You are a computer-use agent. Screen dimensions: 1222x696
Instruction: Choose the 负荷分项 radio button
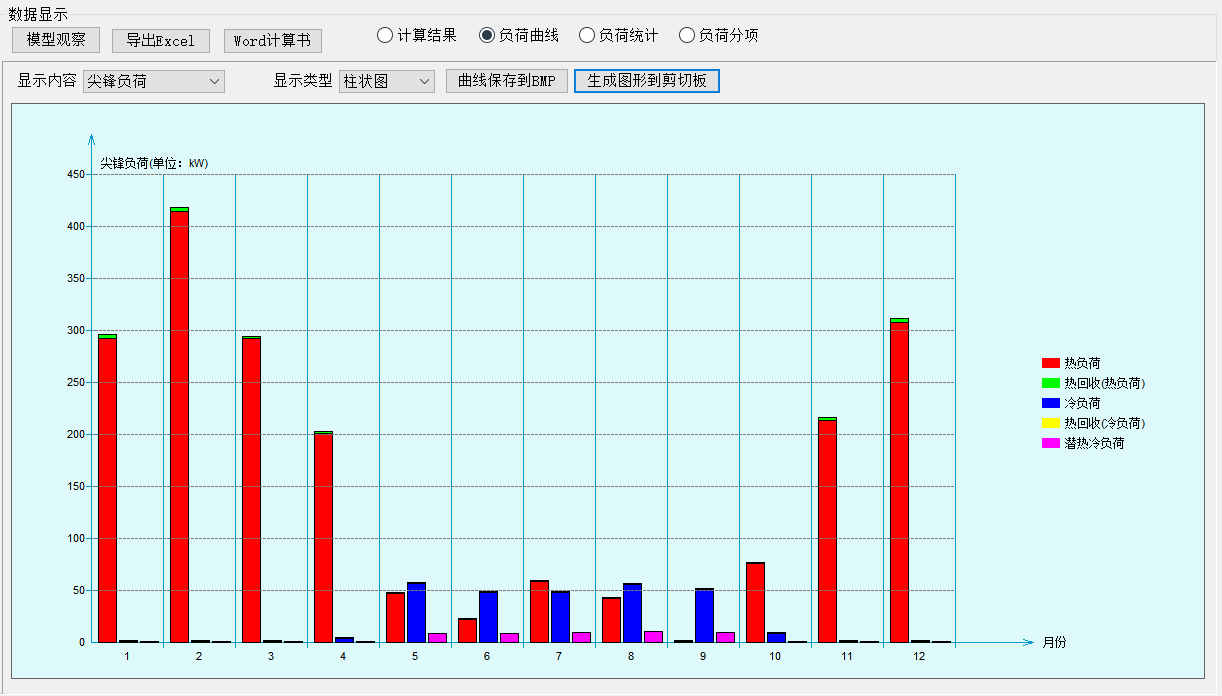click(687, 35)
